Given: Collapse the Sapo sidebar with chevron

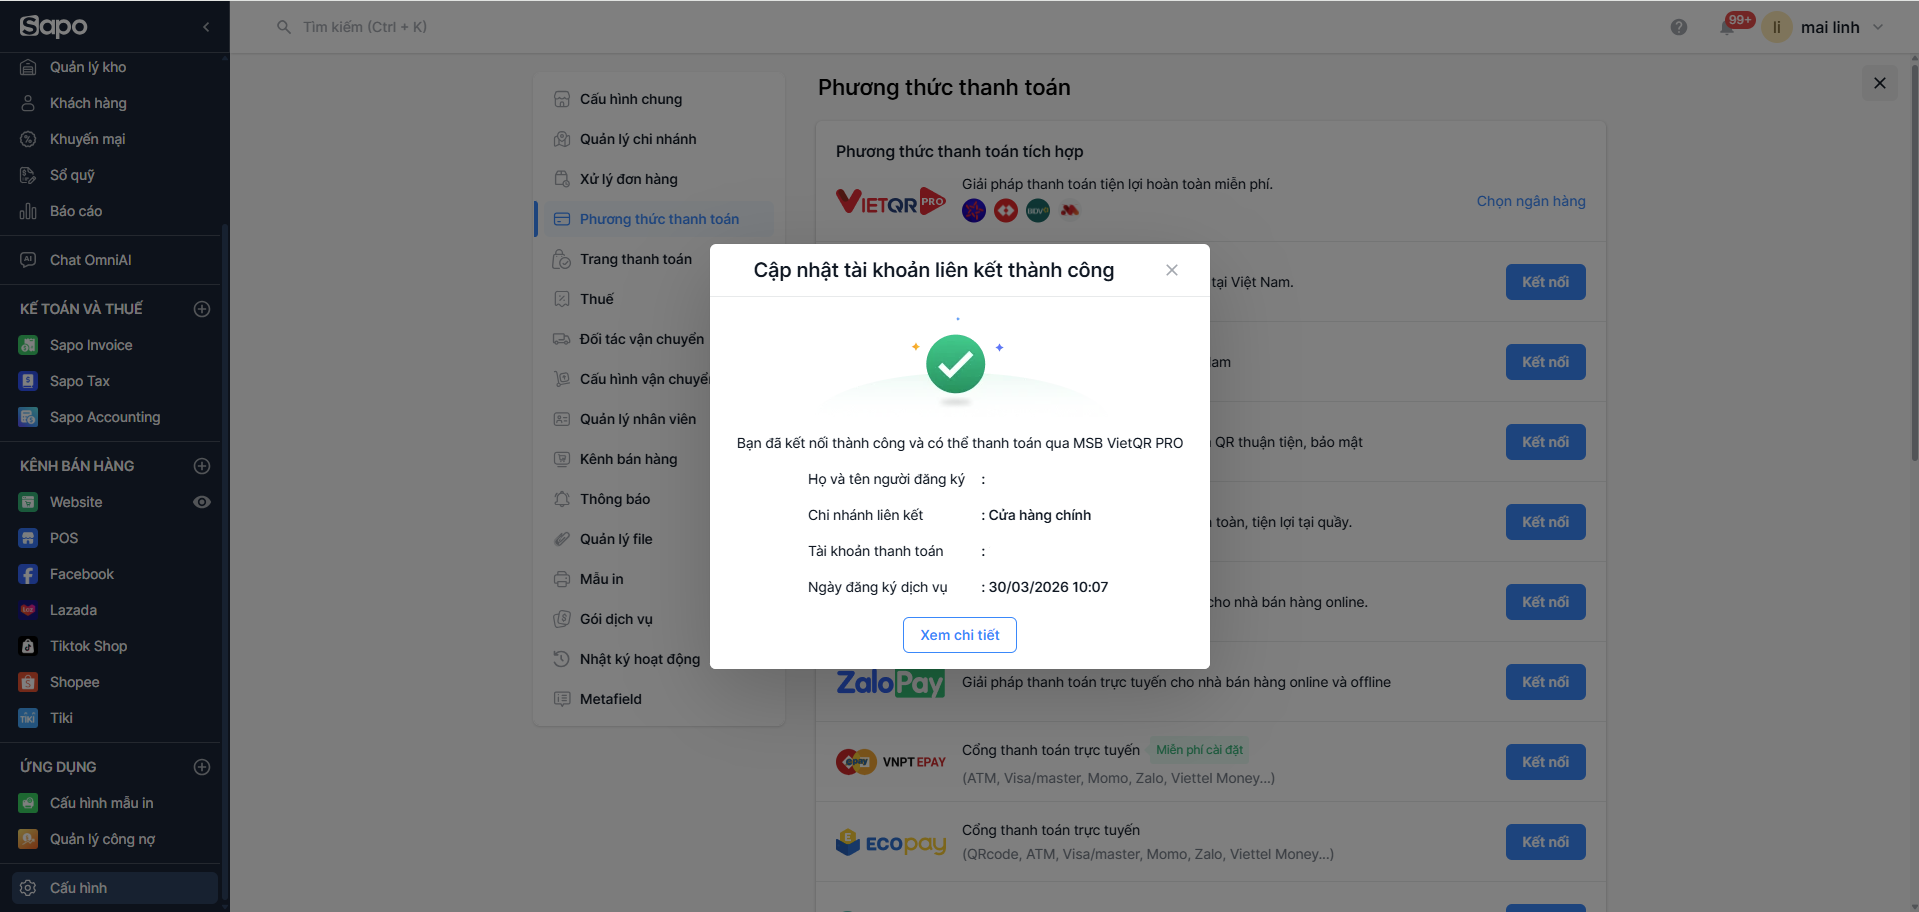Looking at the screenshot, I should (206, 27).
